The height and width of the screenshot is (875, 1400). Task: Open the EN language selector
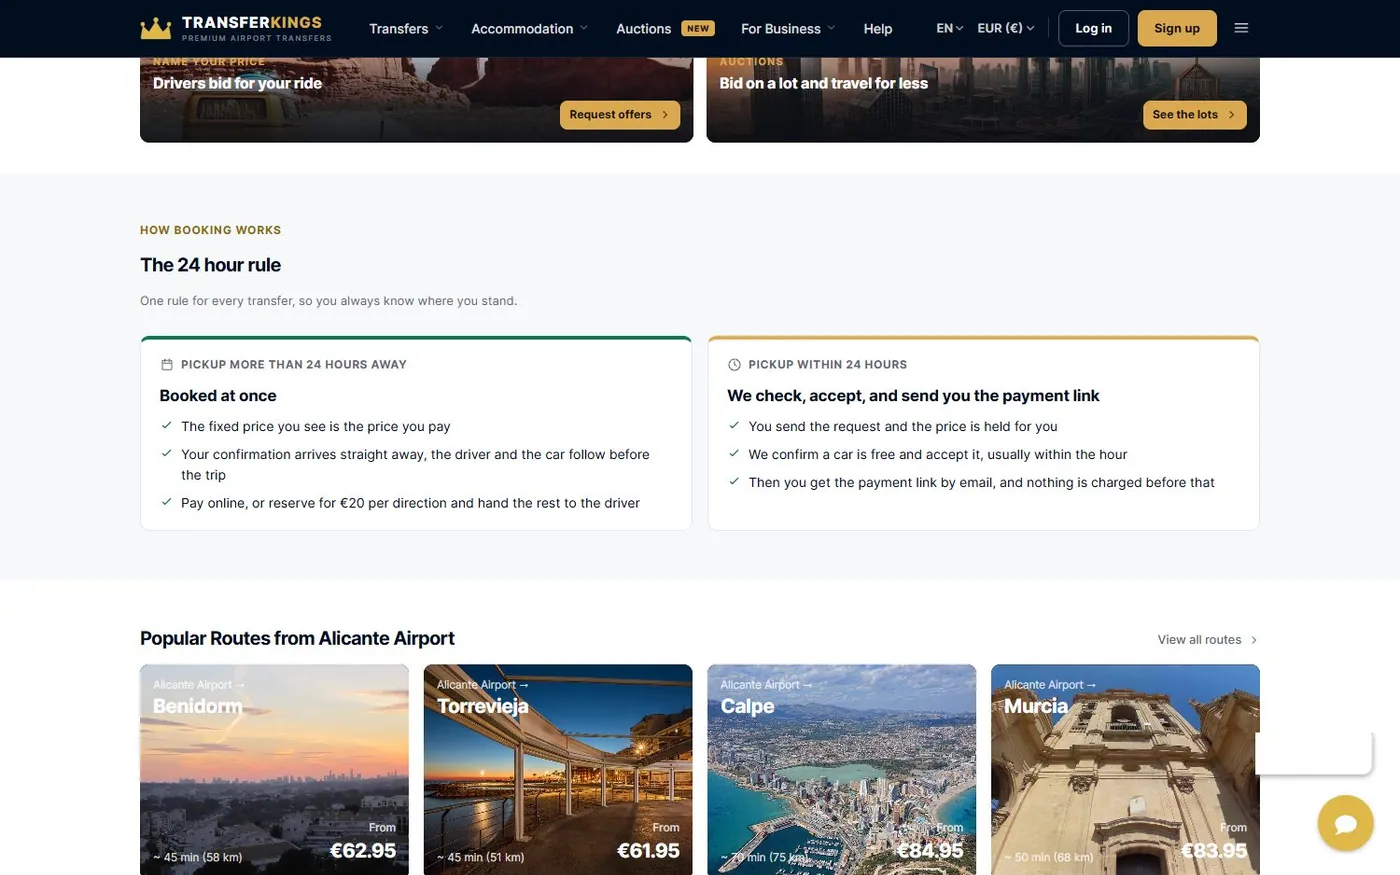[x=950, y=28]
